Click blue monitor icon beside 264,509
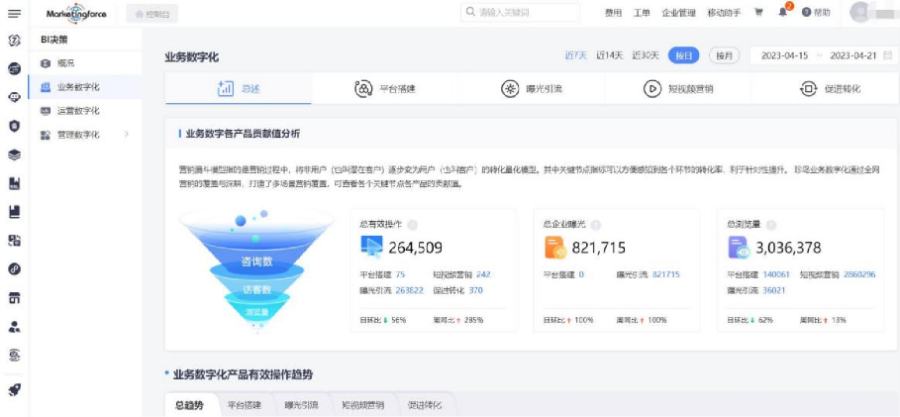The height and width of the screenshot is (417, 900). [x=371, y=247]
